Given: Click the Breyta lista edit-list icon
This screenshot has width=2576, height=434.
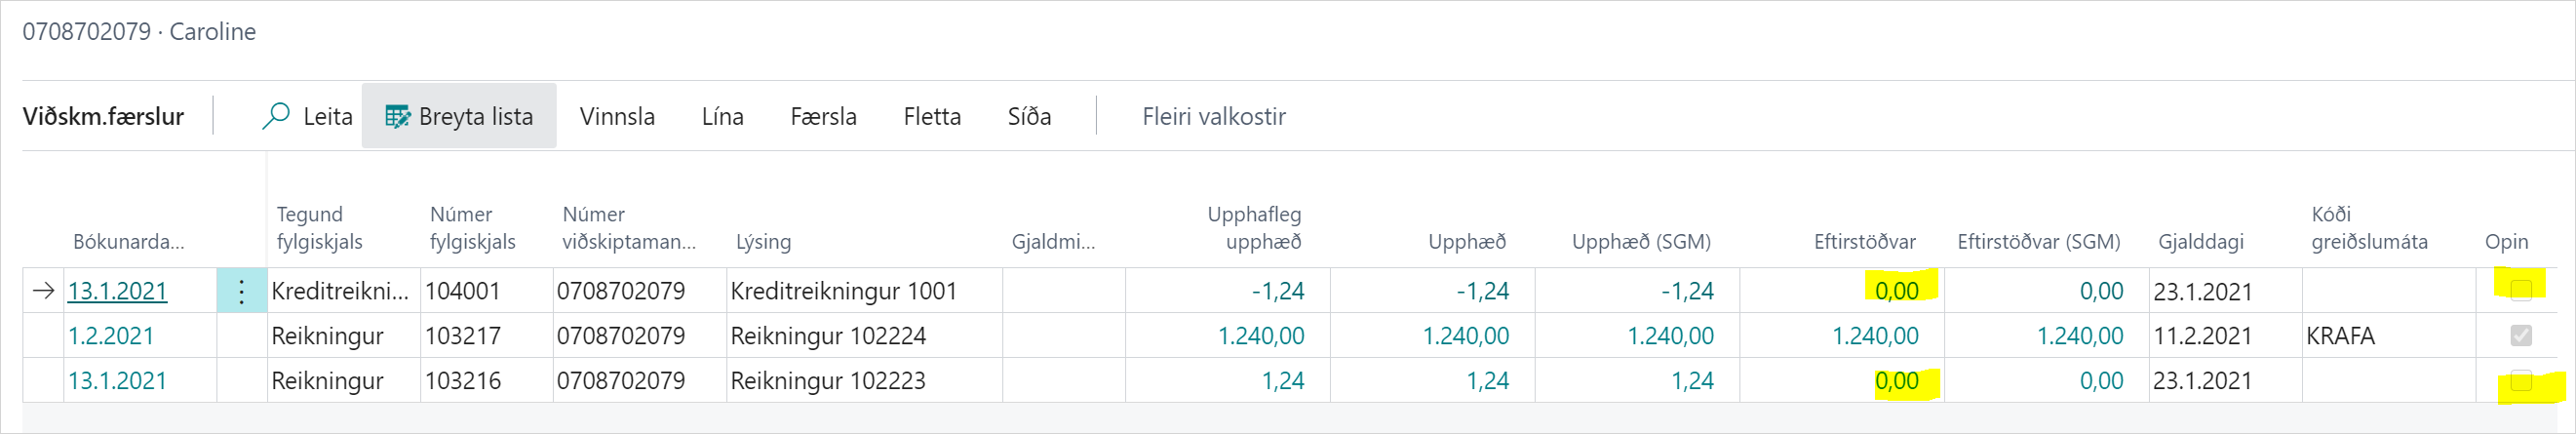Looking at the screenshot, I should [x=397, y=117].
